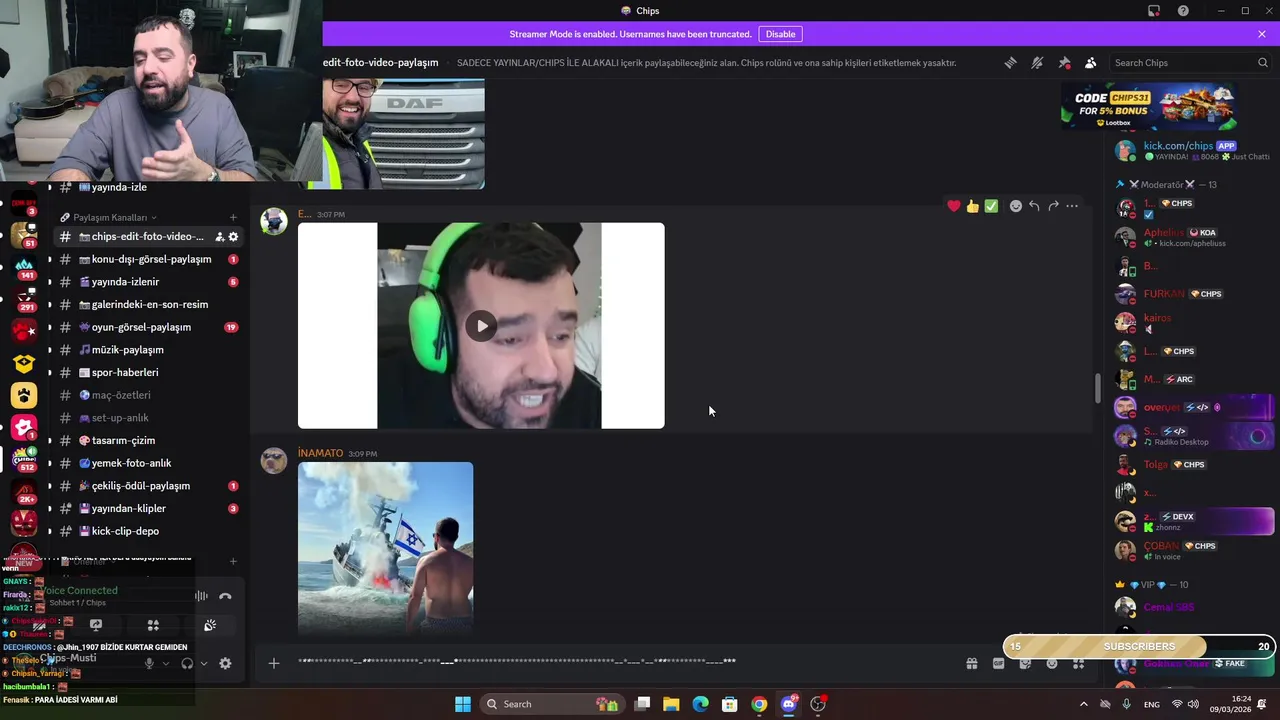Open Threads icon in channel header
The height and width of the screenshot is (720, 1280).
click(1010, 62)
